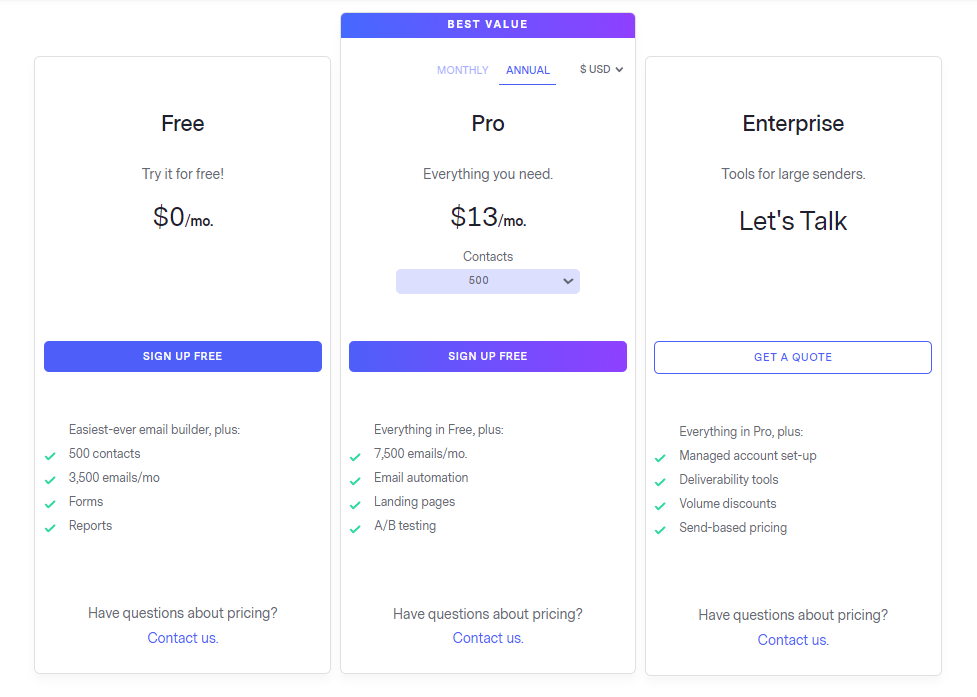Follow Contact us link in the Enterprise card
Viewport: 977px width, 697px height.
point(793,640)
